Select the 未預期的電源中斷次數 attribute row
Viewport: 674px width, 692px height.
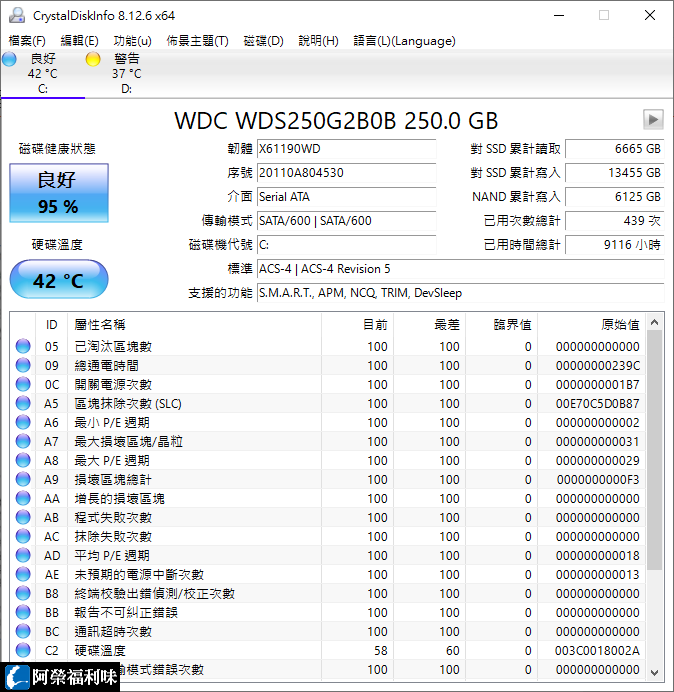point(328,574)
